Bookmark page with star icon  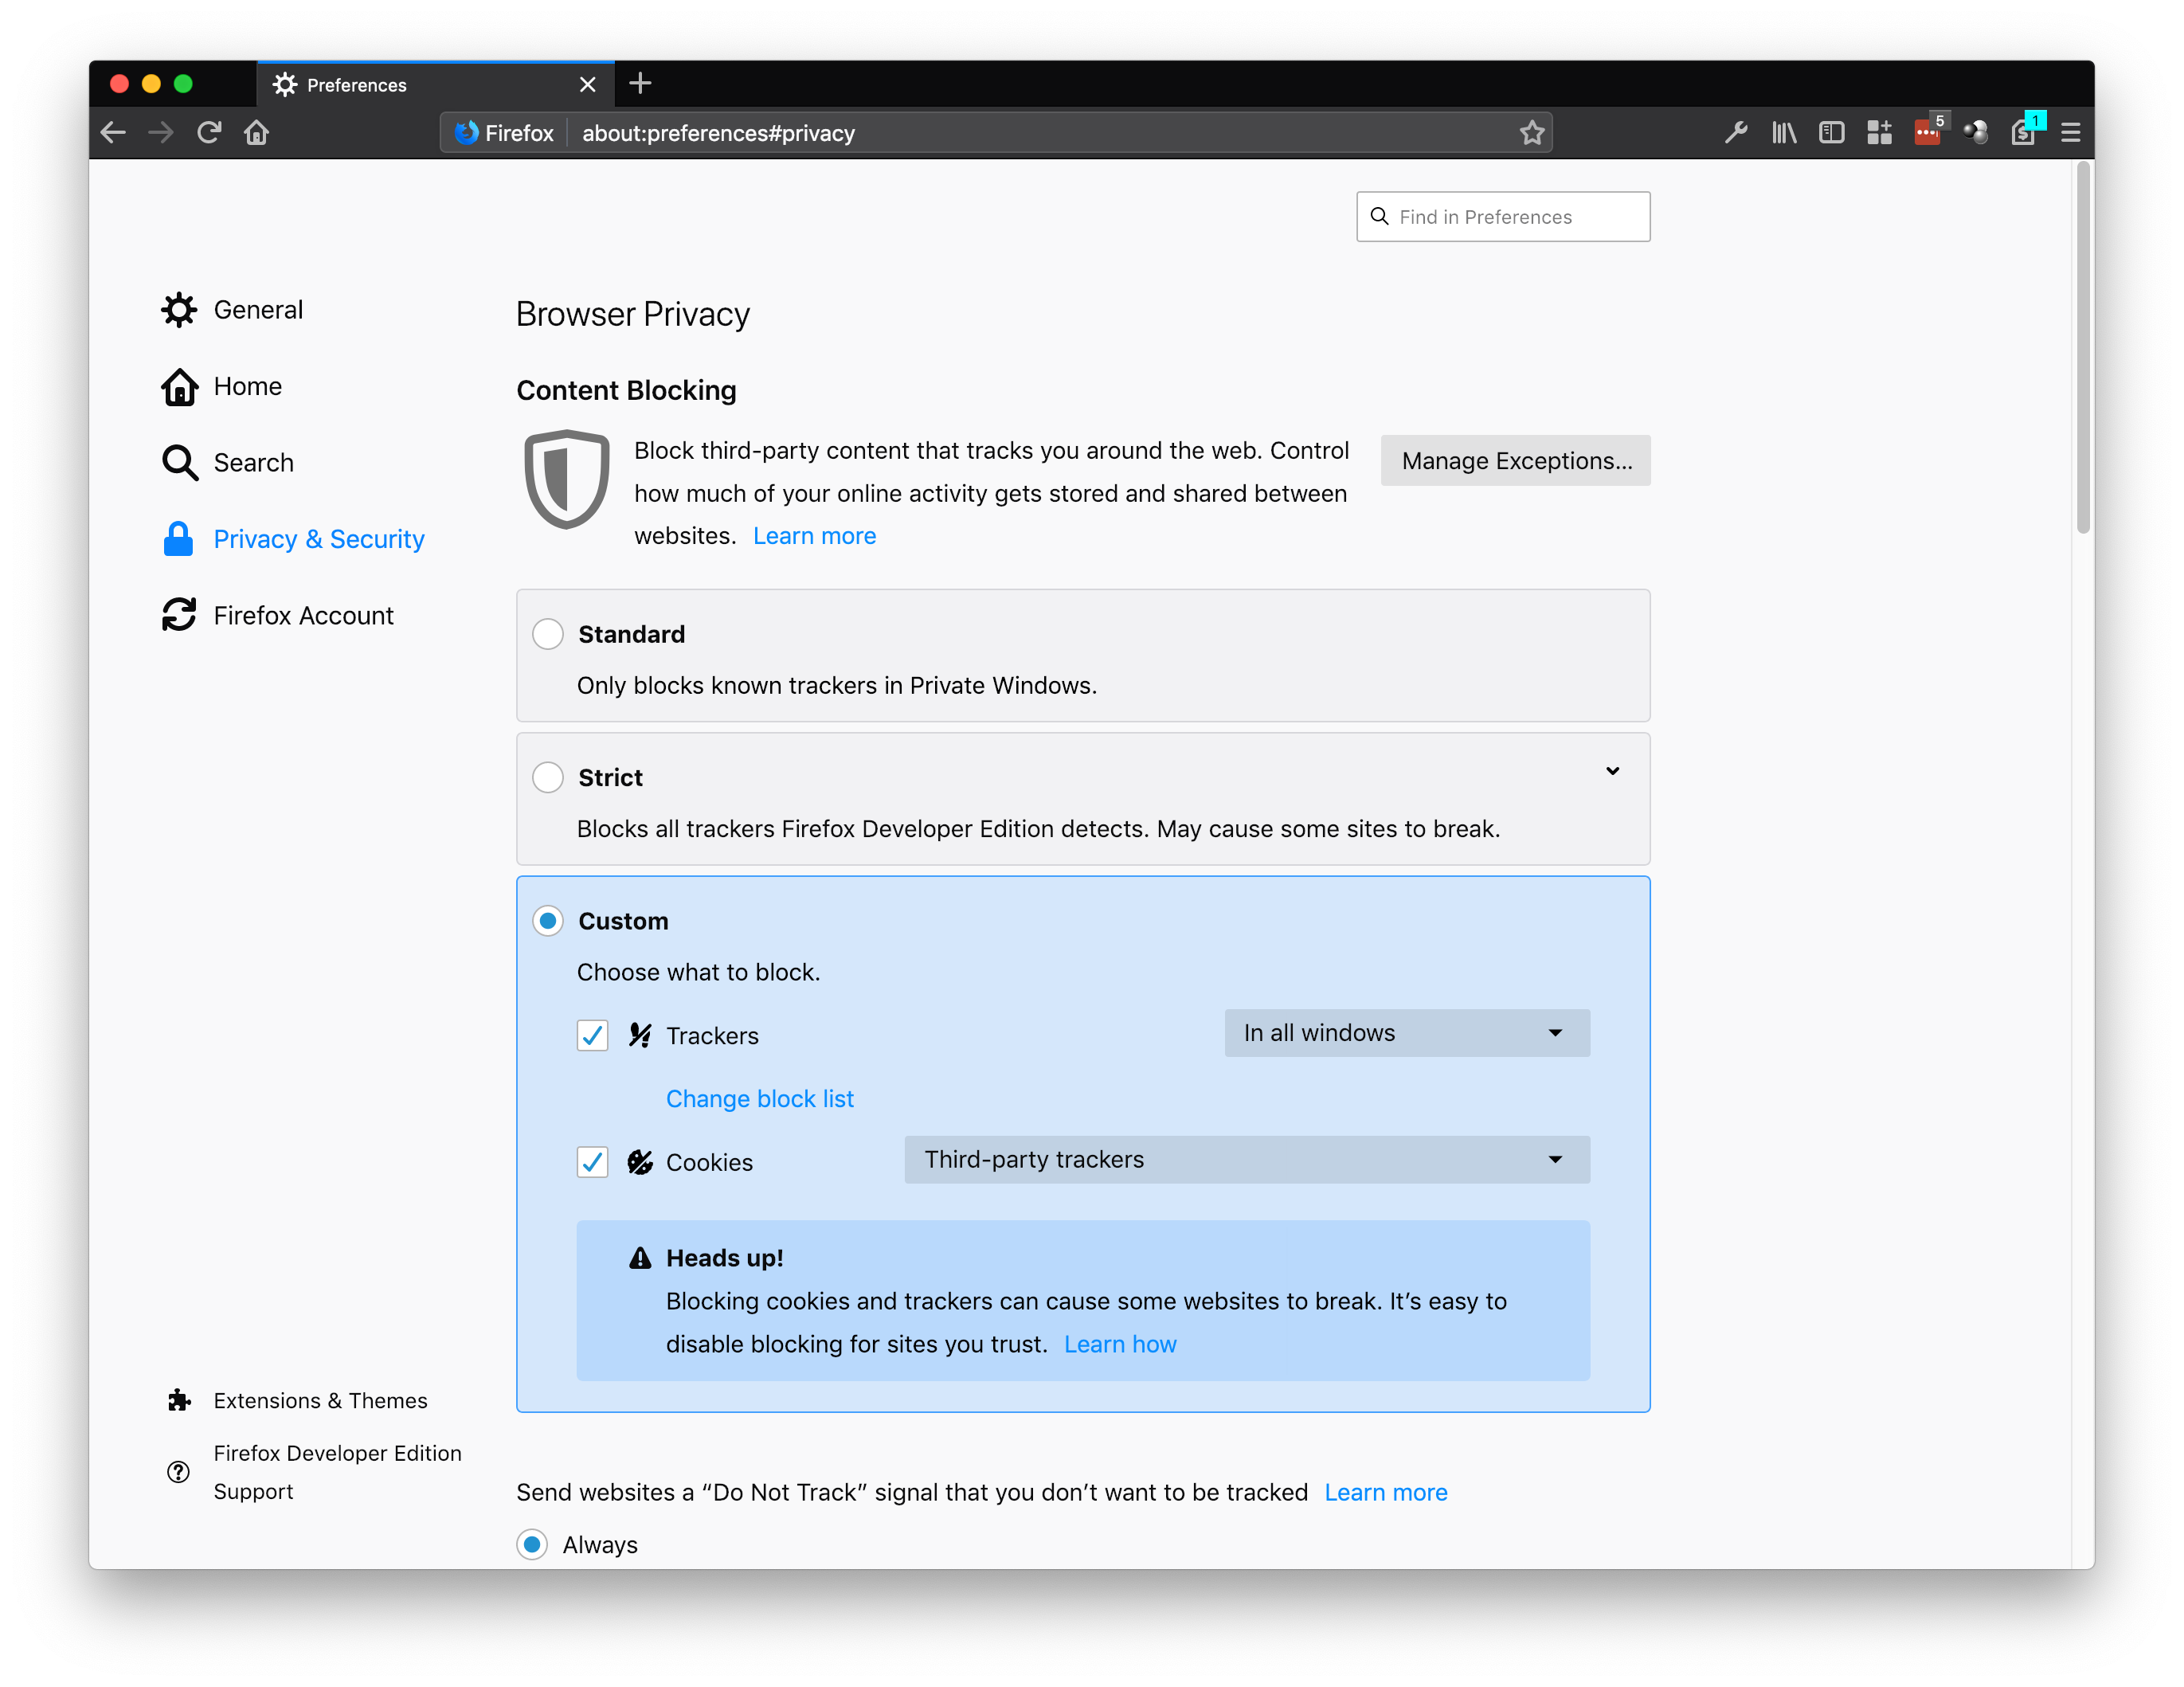(1531, 132)
